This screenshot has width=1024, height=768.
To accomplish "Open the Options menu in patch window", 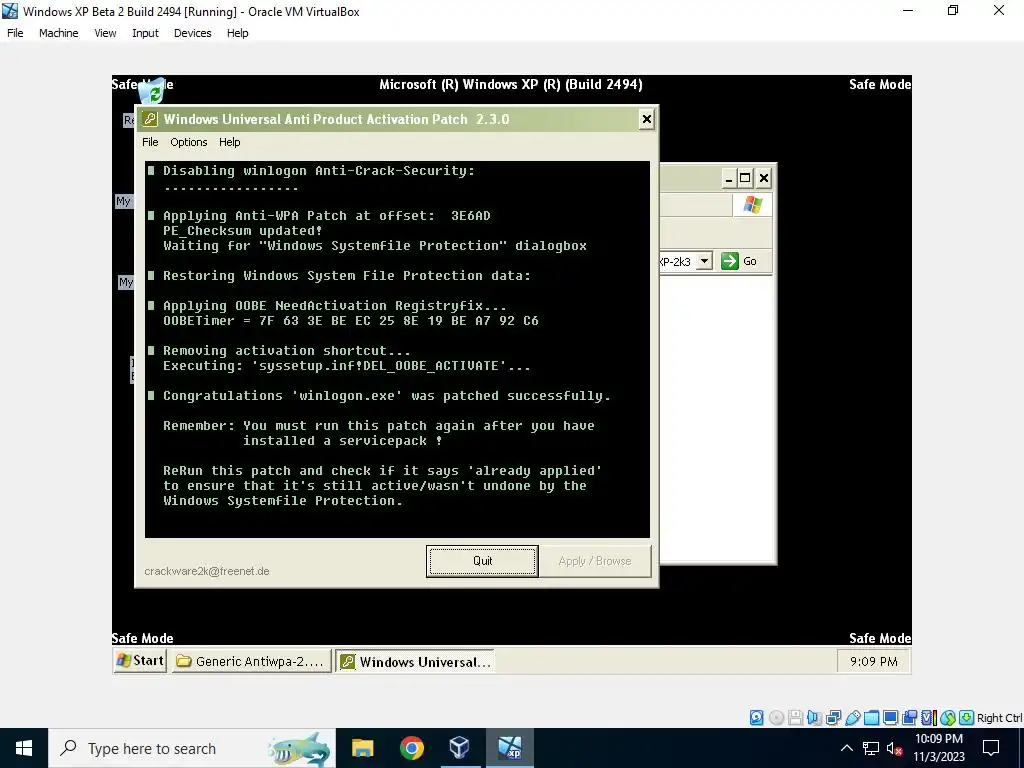I will click(x=189, y=142).
